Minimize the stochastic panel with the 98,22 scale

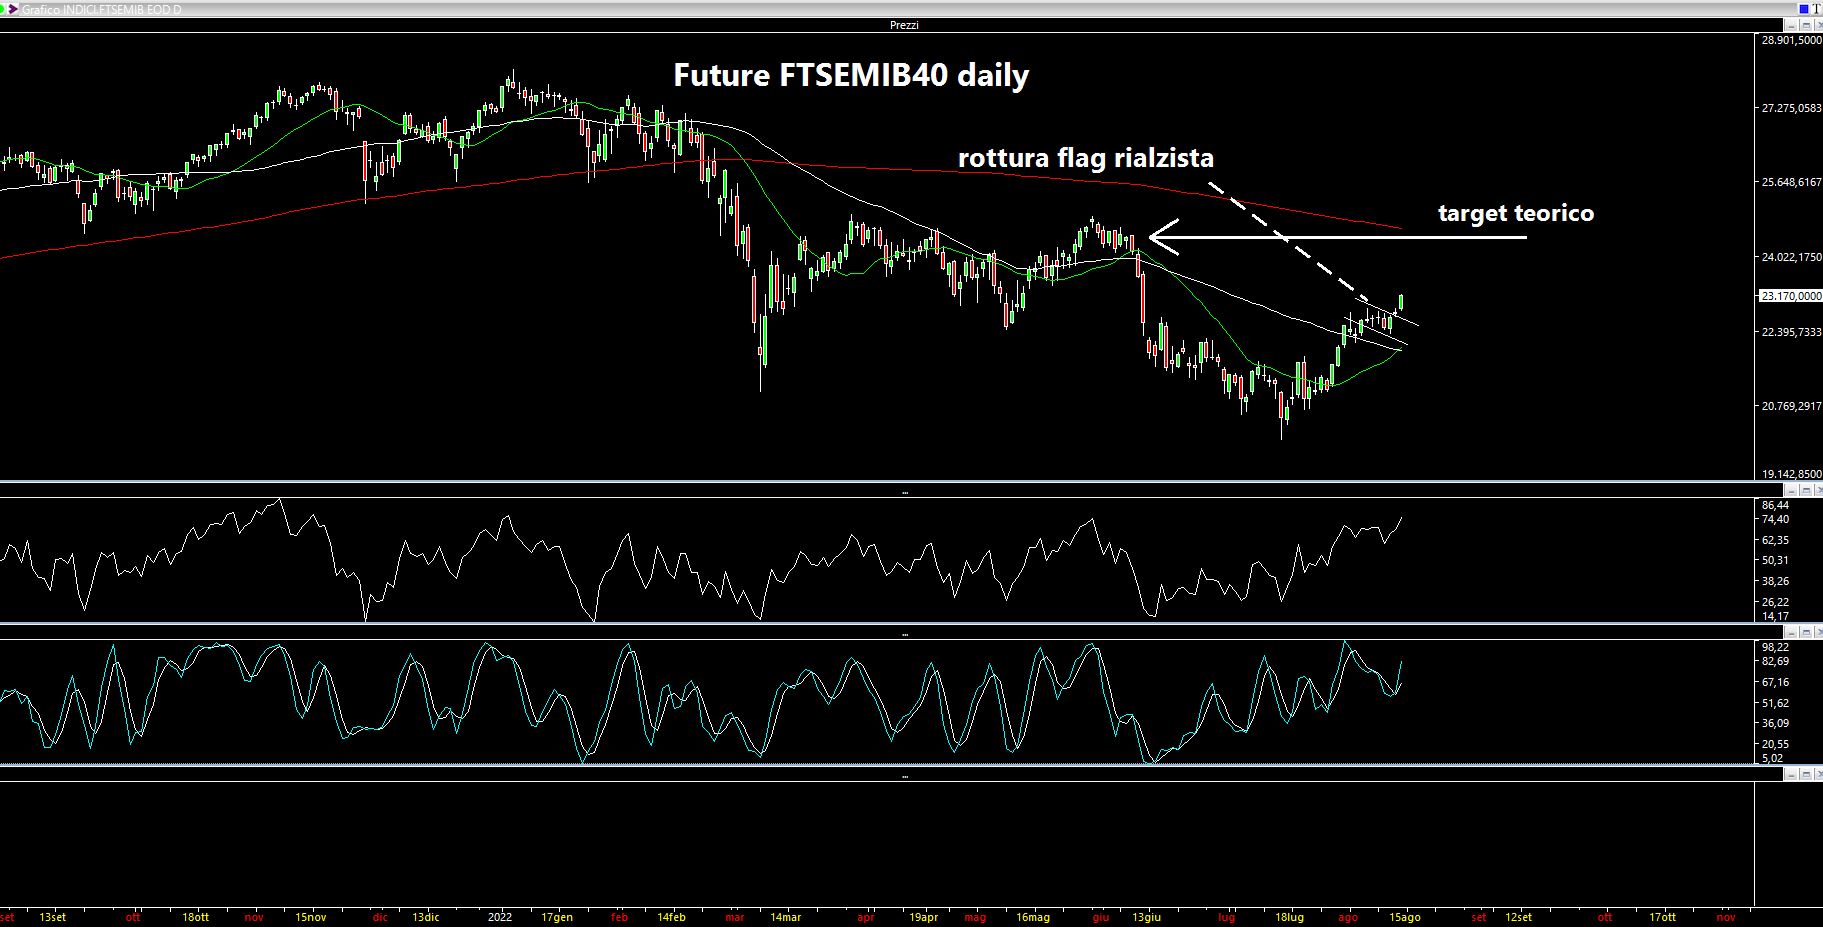(x=1793, y=632)
